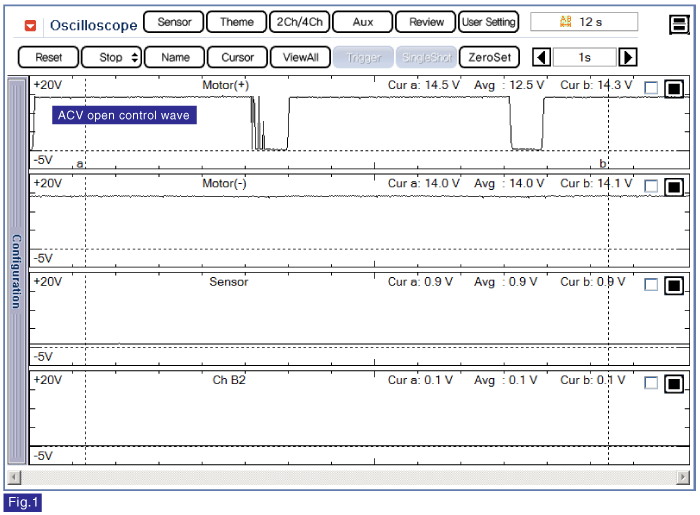Click the 1s time base field

tap(584, 57)
